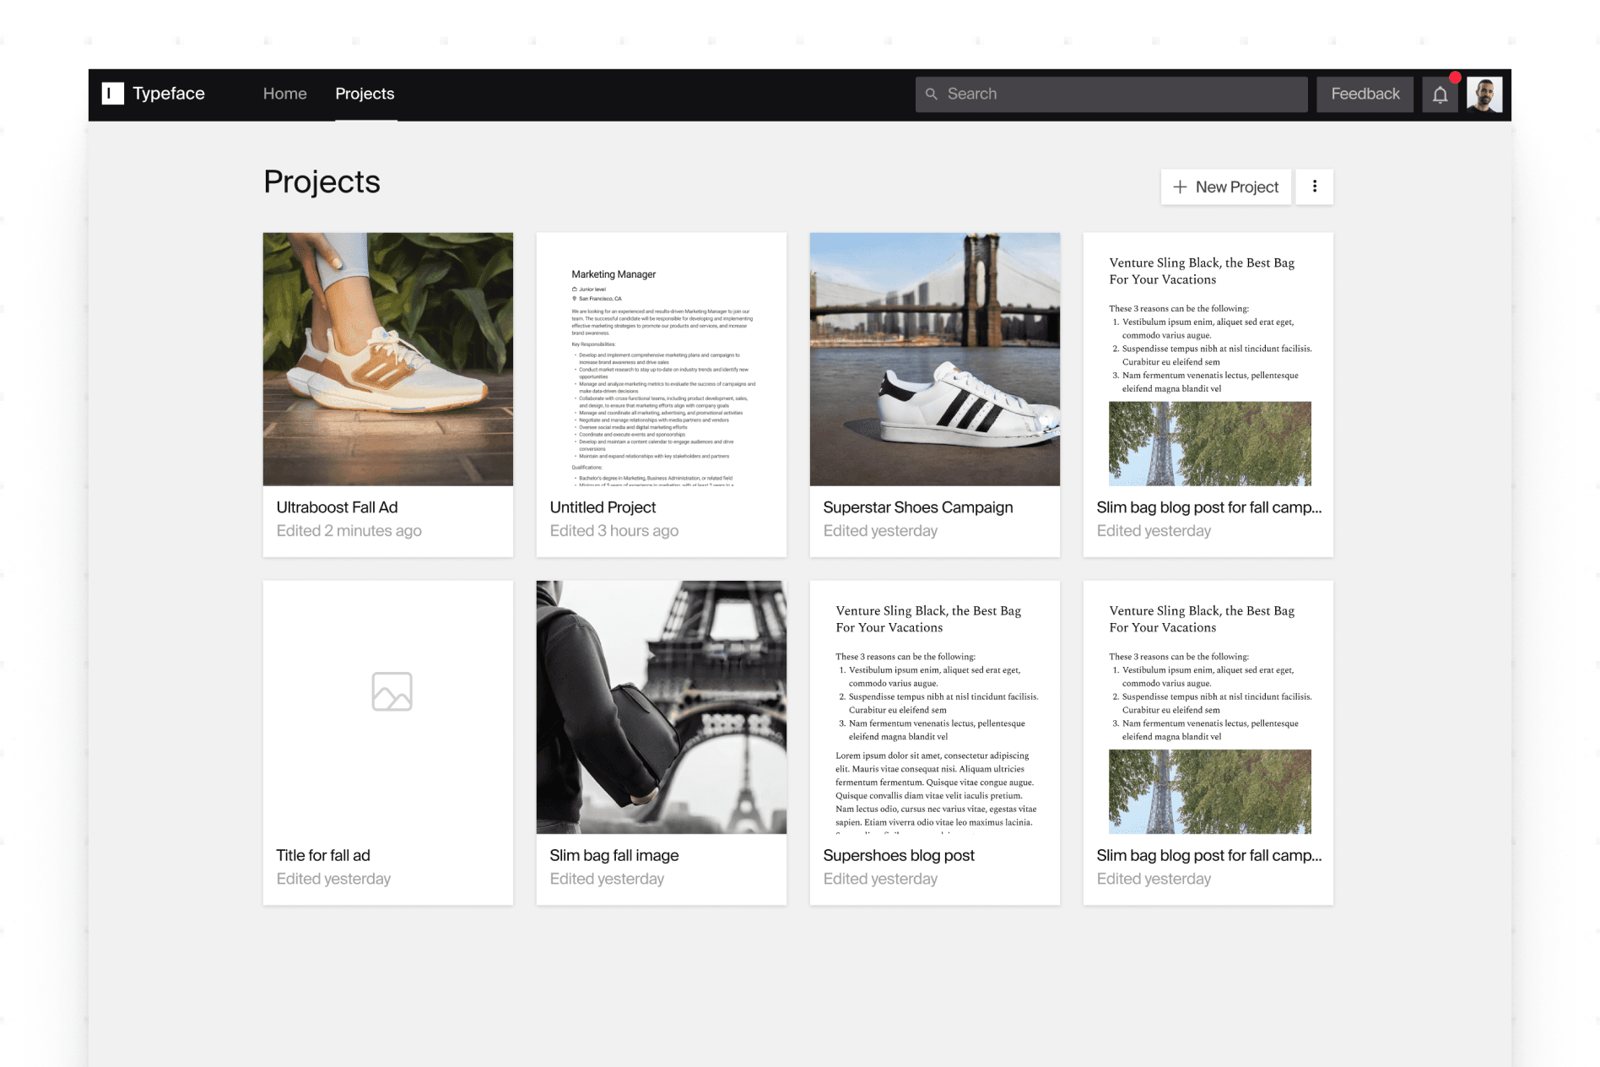This screenshot has height=1067, width=1600.
Task: Go to the Home tab
Action: (285, 93)
